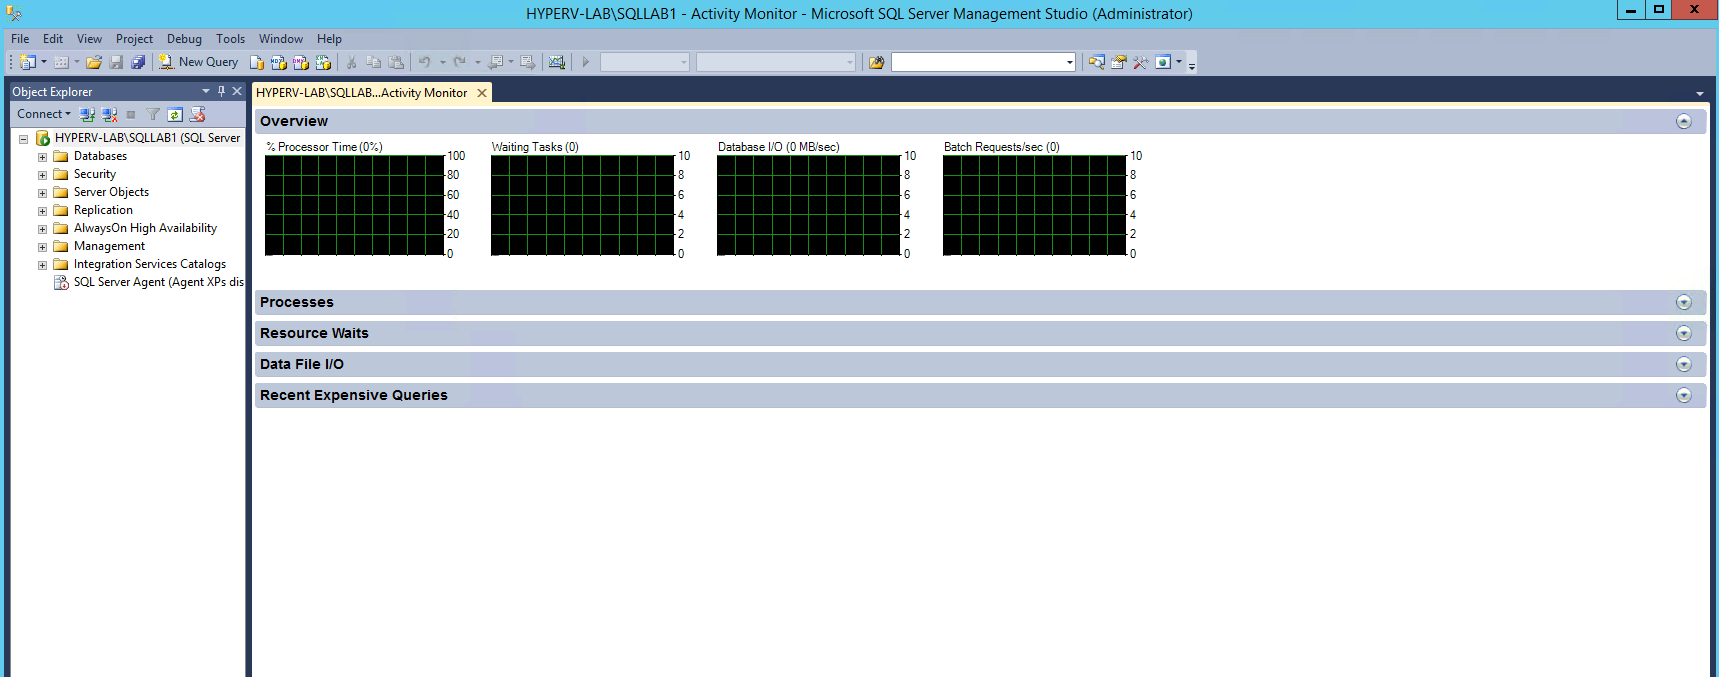Open the Undo history dropdown arrow
The width and height of the screenshot is (1719, 677).
pos(443,62)
